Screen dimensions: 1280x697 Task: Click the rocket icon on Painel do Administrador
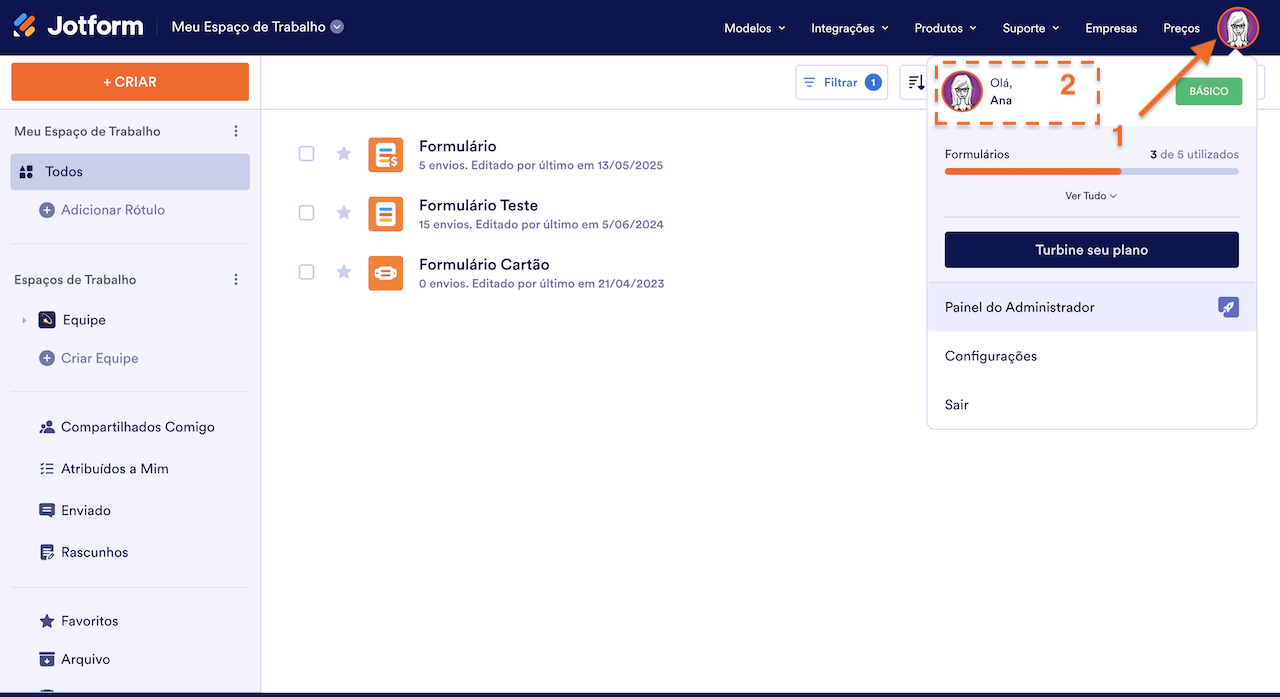coord(1228,307)
